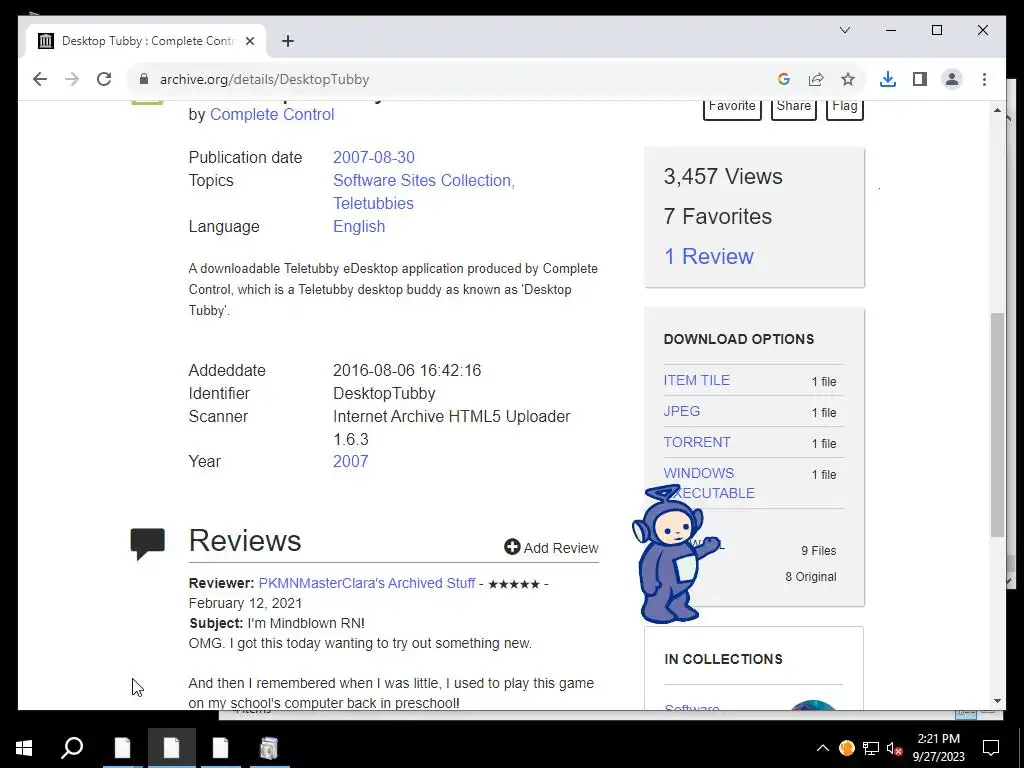Image resolution: width=1024 pixels, height=768 pixels.
Task: Open Software Sites Collection topic link
Action: (424, 180)
